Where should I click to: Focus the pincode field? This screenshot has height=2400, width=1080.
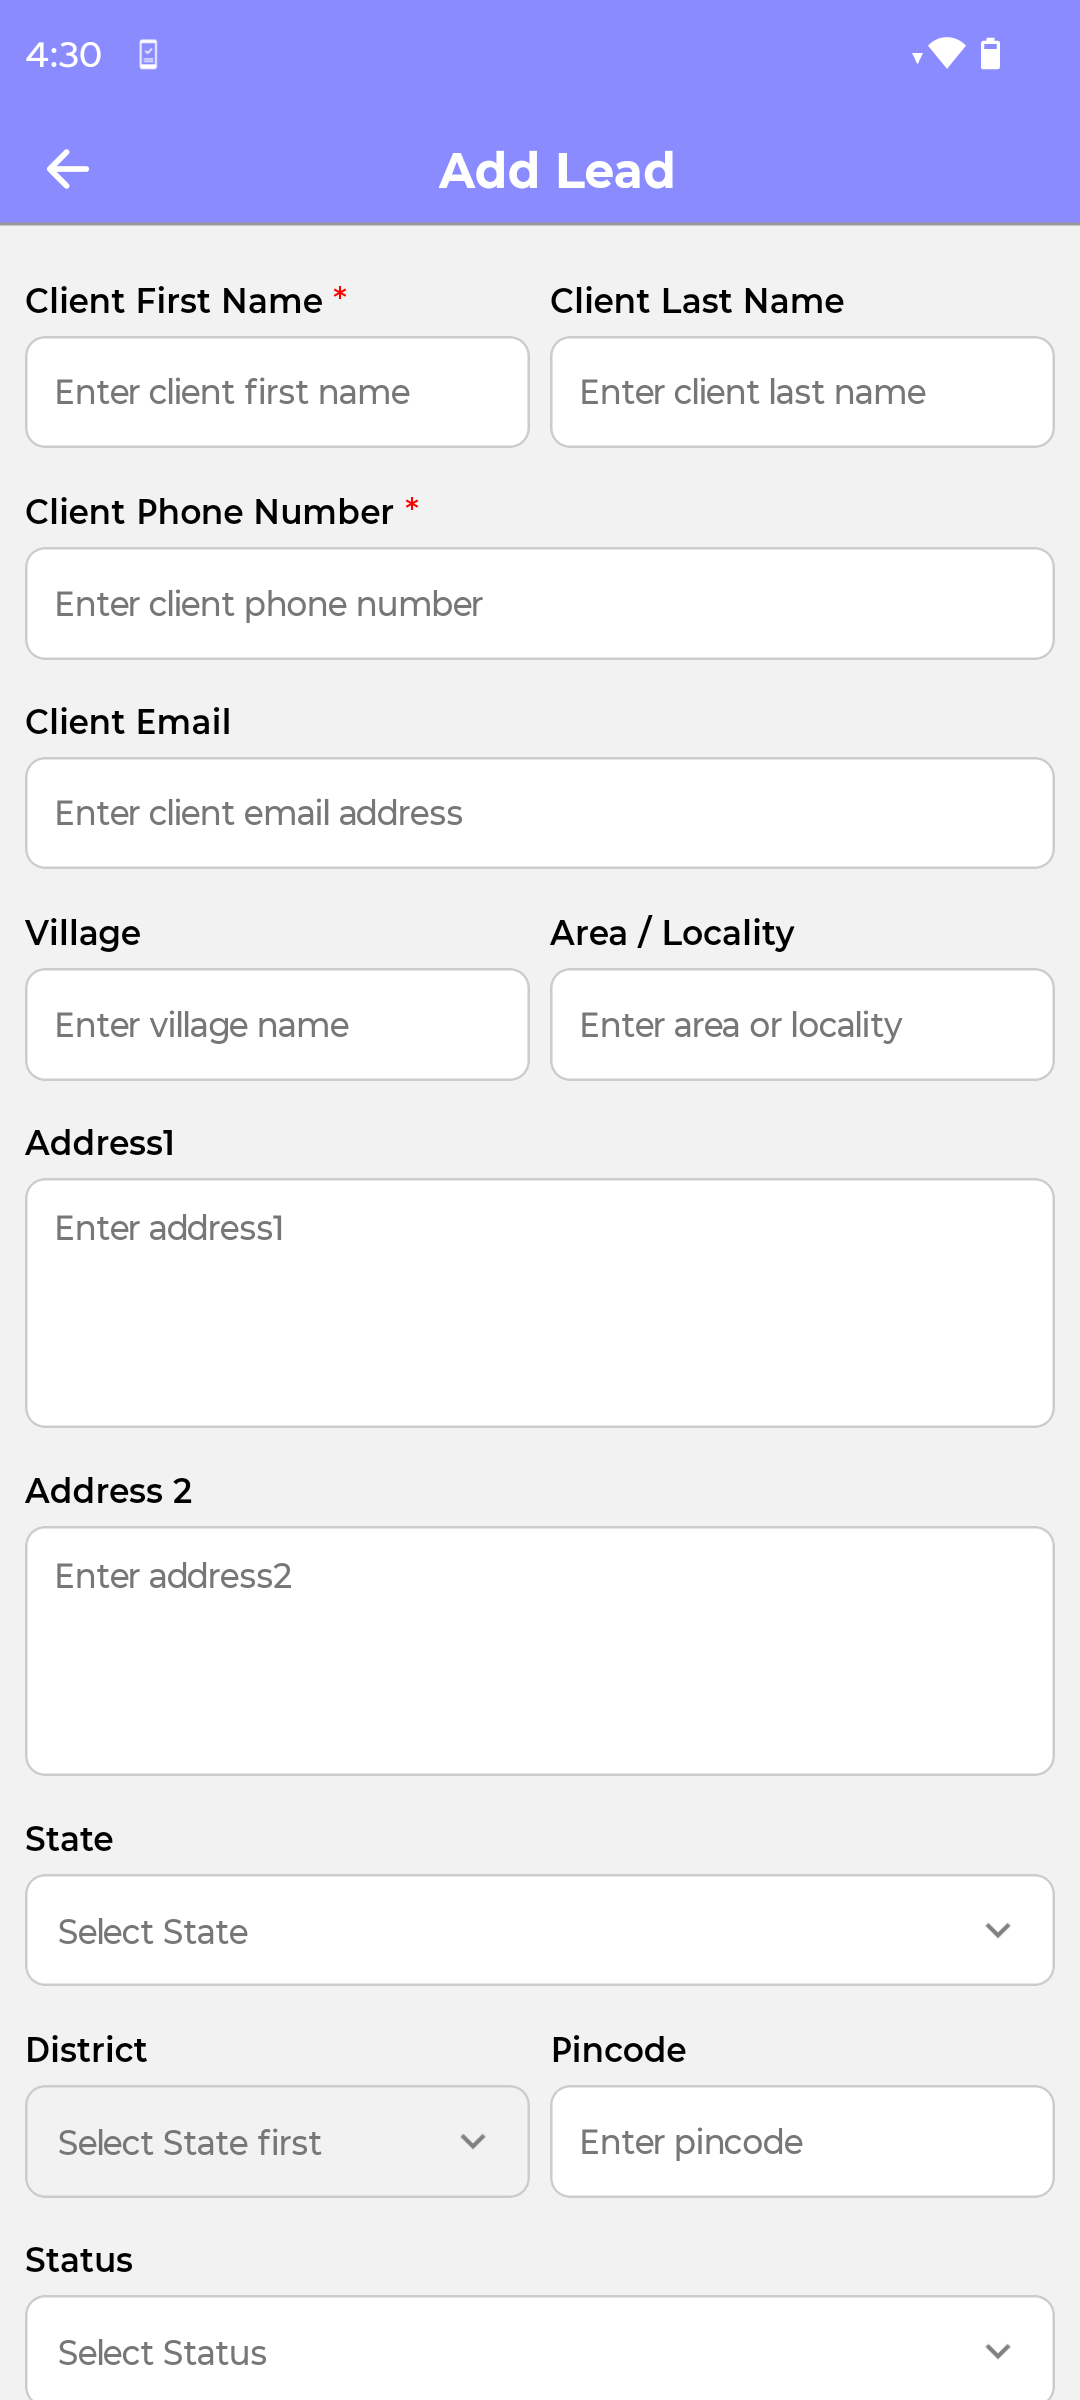[x=802, y=2141]
